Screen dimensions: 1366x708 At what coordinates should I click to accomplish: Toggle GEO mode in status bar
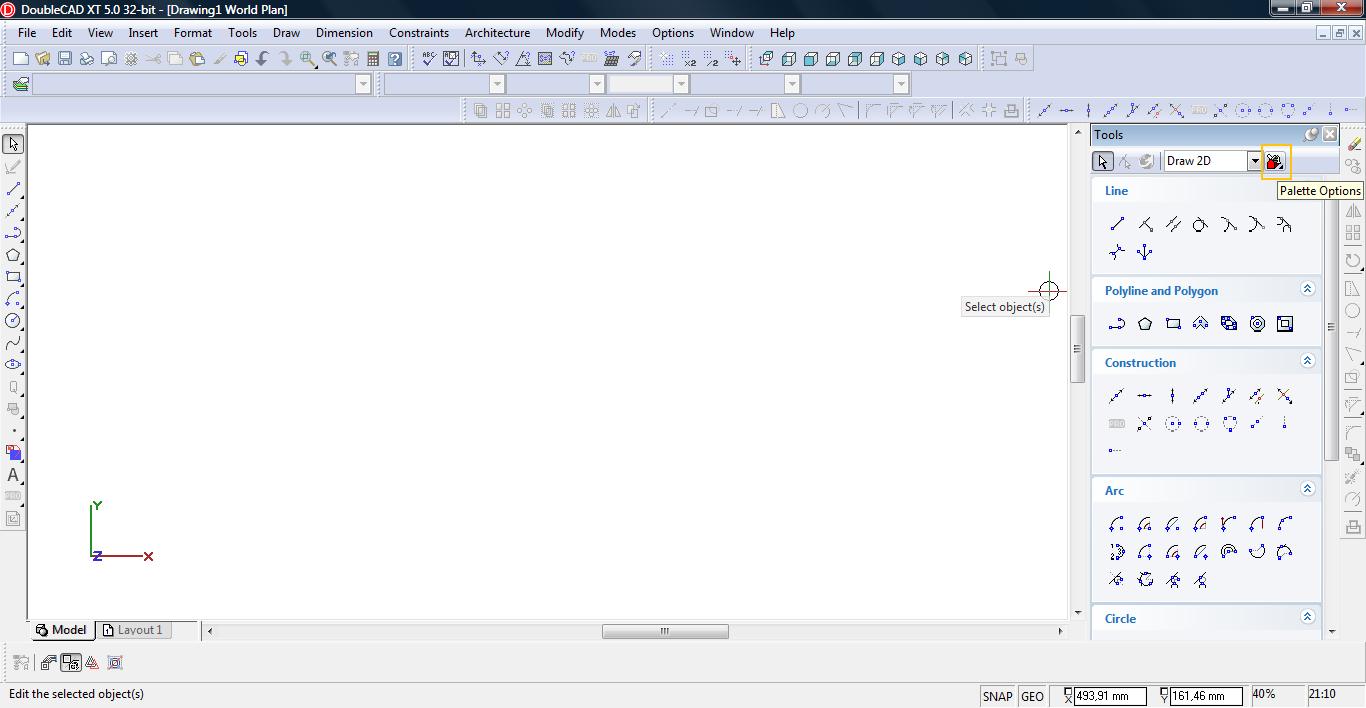point(1032,696)
